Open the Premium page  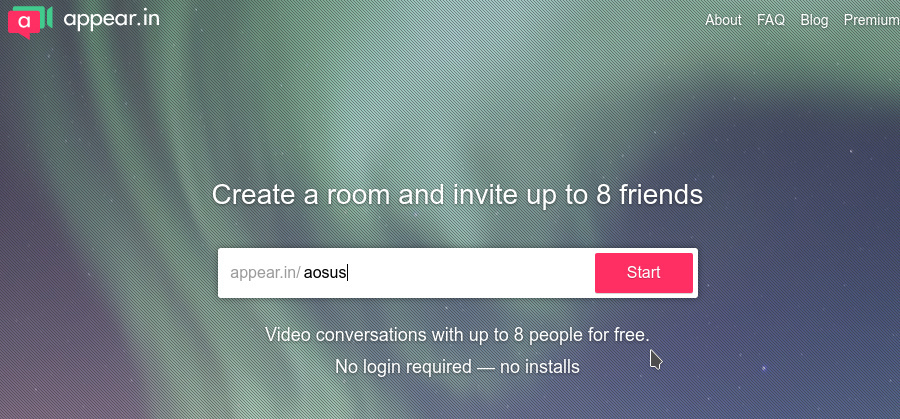[x=871, y=20]
